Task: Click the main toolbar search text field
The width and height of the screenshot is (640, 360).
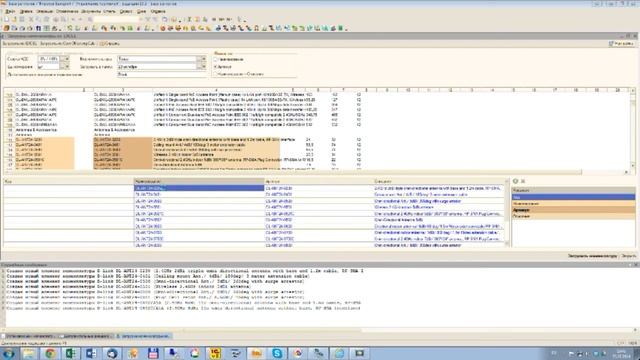Action: pos(116,19)
